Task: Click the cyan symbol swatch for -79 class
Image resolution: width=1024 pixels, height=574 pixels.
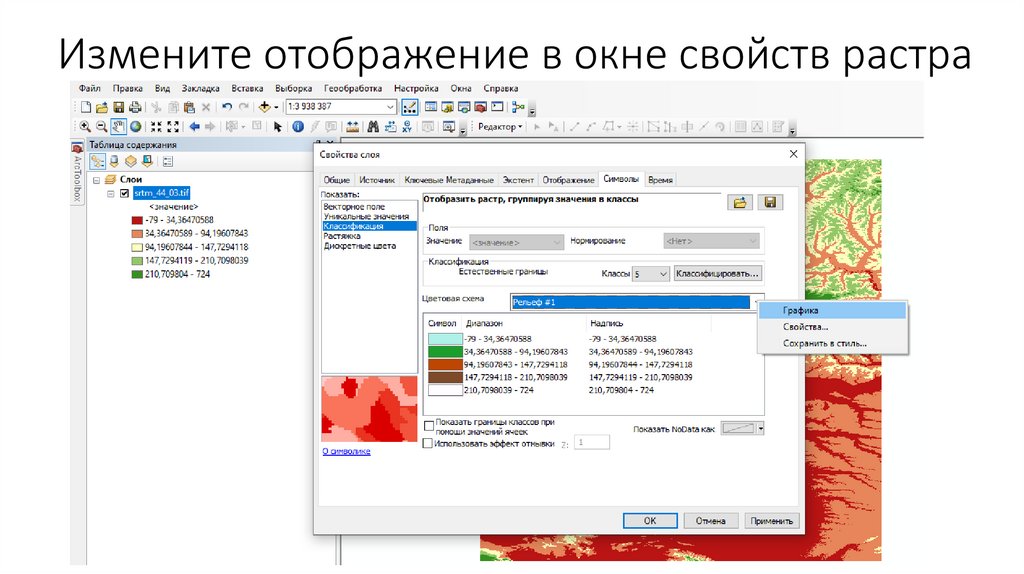Action: [445, 339]
